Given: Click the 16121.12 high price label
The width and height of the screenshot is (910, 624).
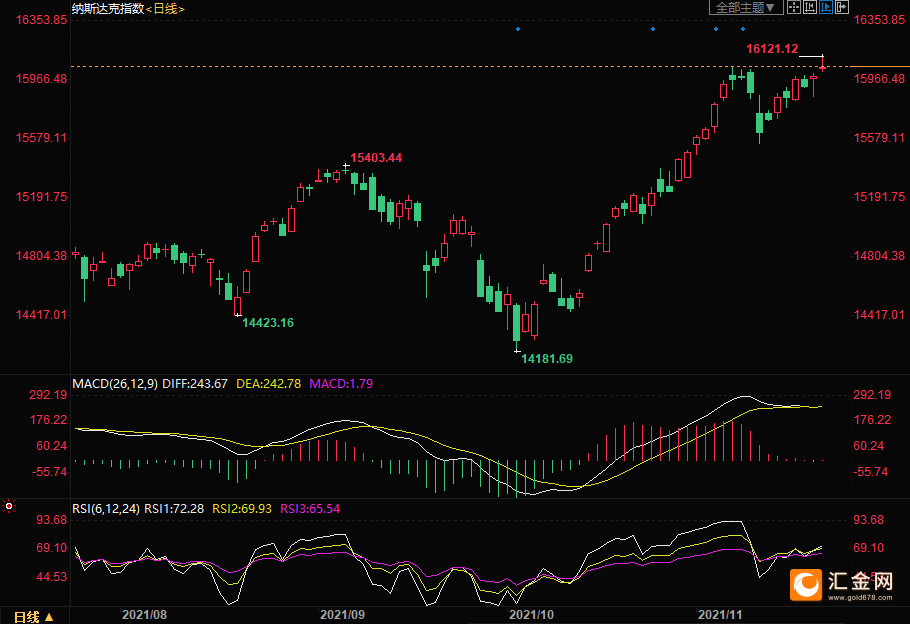Looking at the screenshot, I should coord(772,49).
